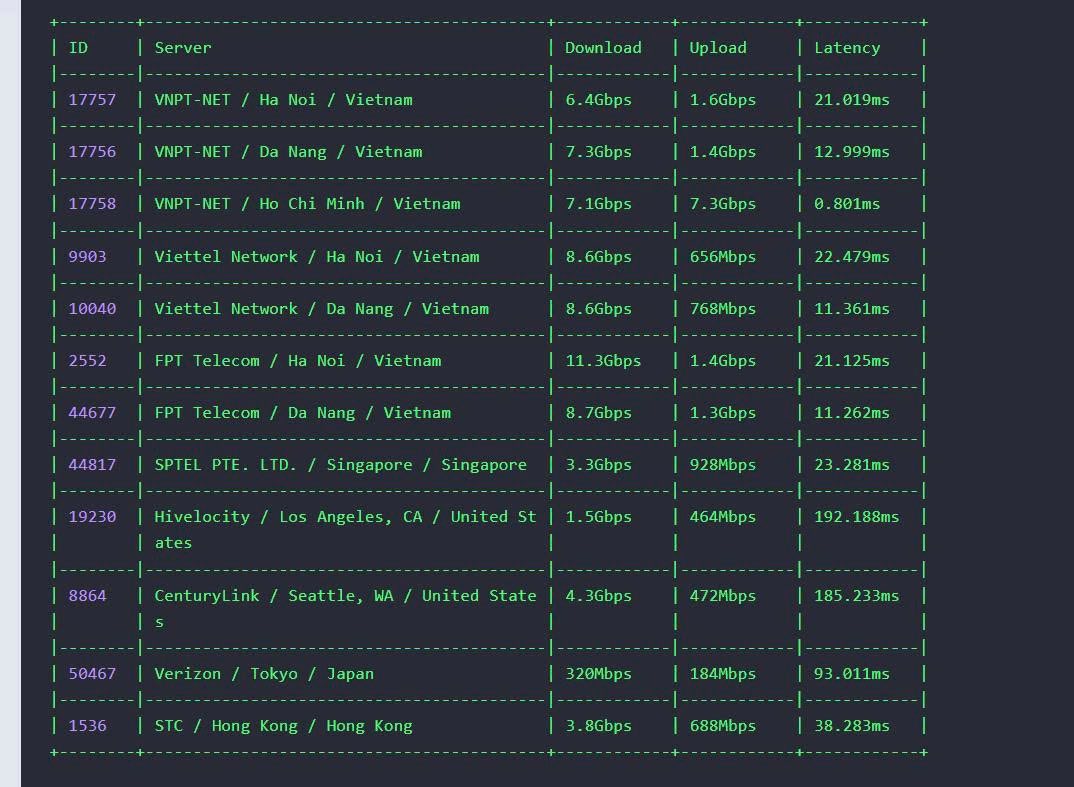Select 'VNPT-NET / Da Nang / Vietnam' text
Image resolution: width=1074 pixels, height=787 pixels.
coord(288,152)
